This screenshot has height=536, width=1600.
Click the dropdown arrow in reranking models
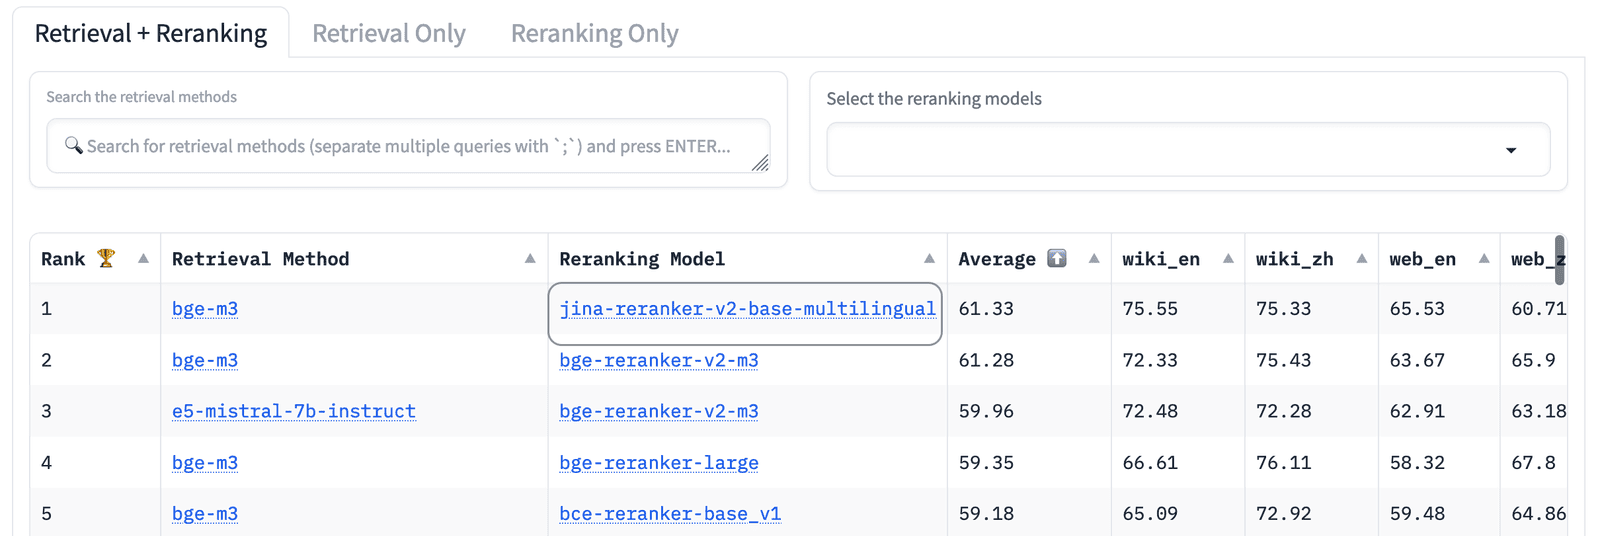pos(1511,150)
